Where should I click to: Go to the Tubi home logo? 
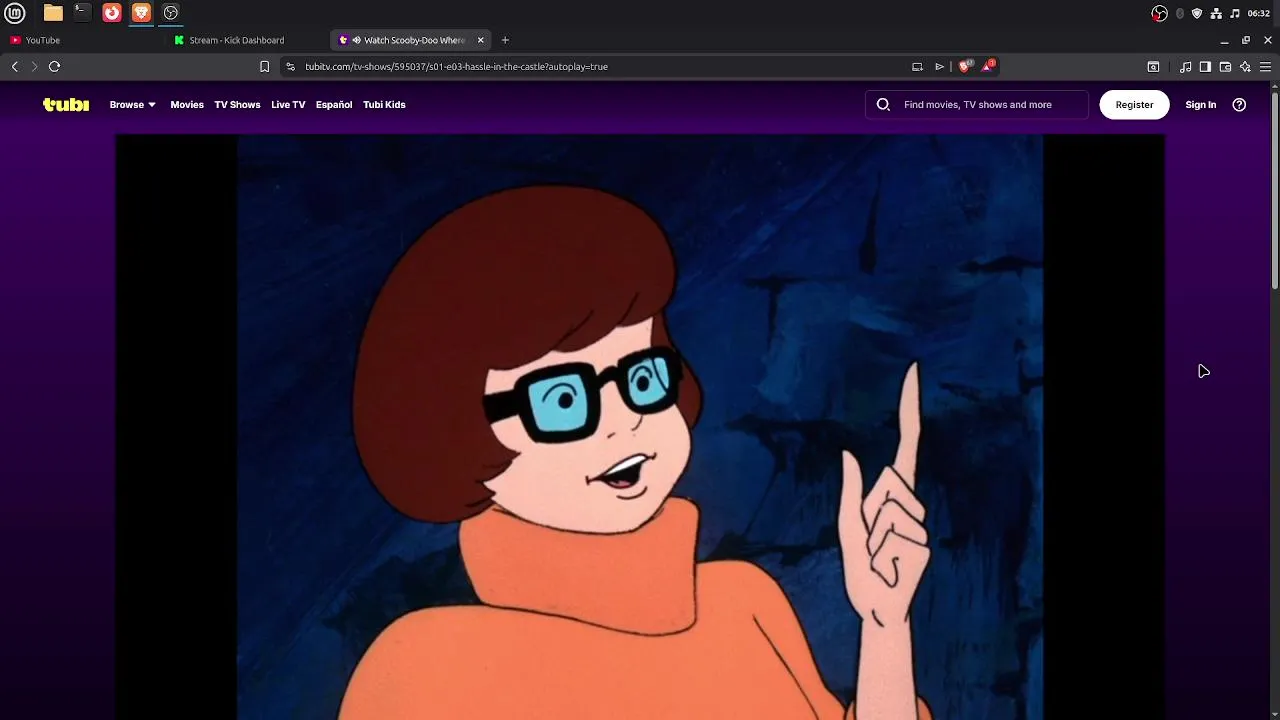(x=66, y=104)
